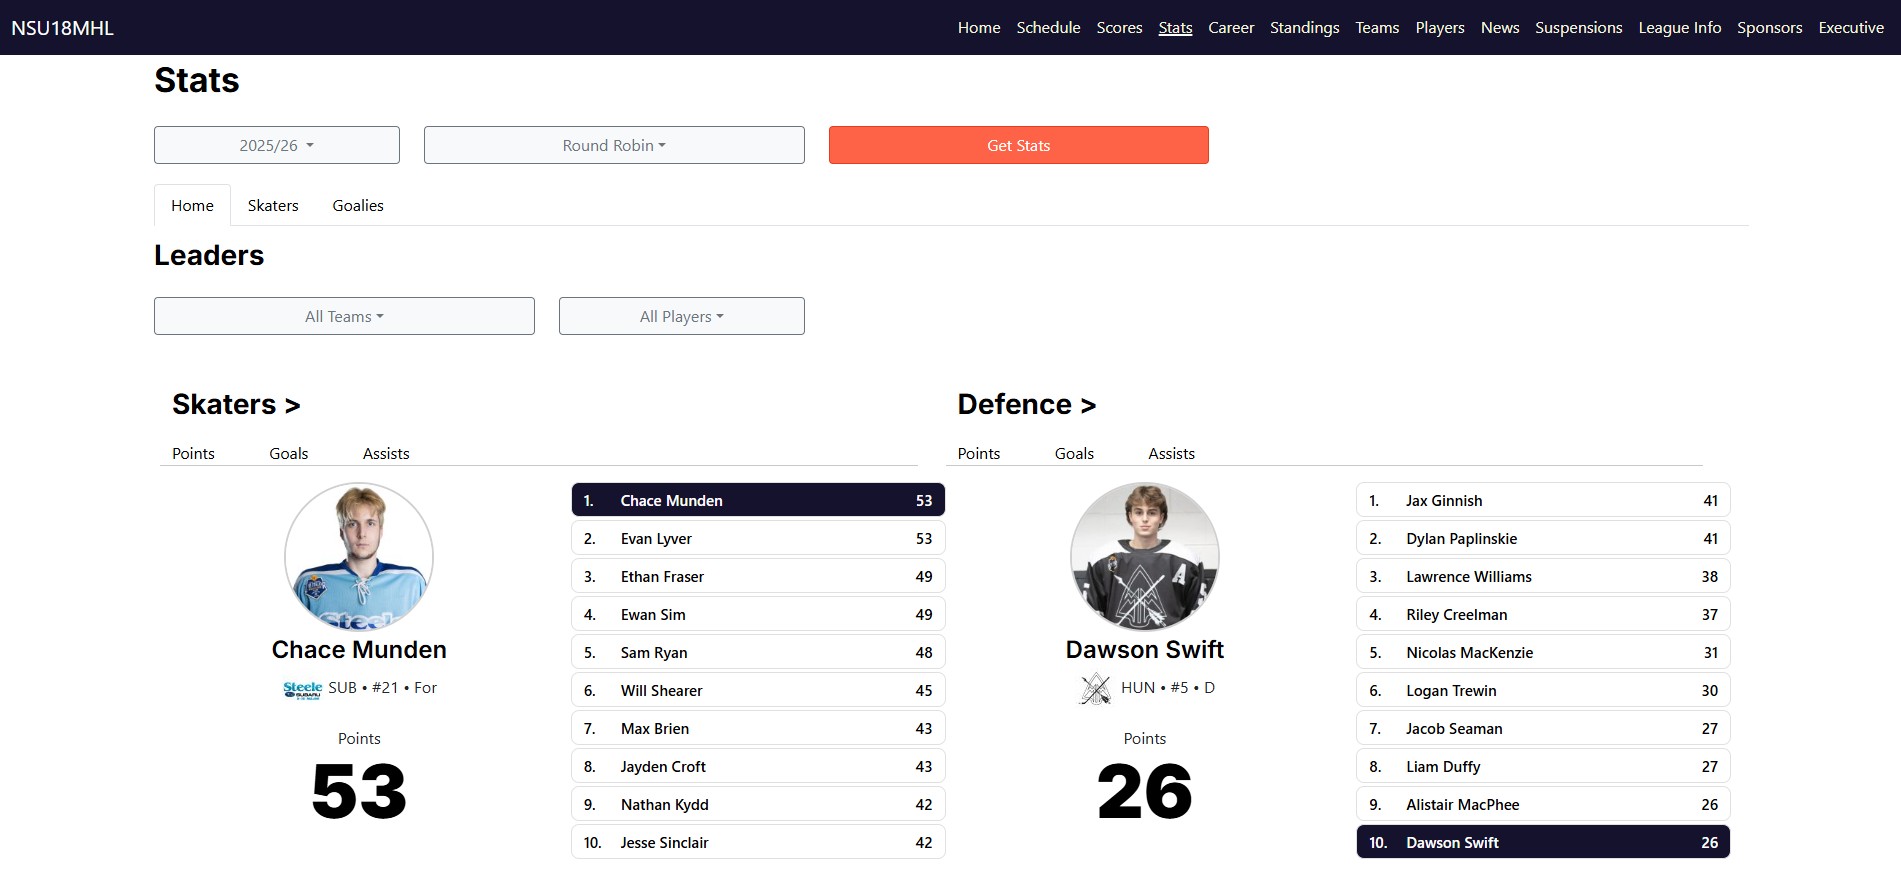Click Chace Munden name under photo
Viewport: 1901px width, 881px height.
359,650
